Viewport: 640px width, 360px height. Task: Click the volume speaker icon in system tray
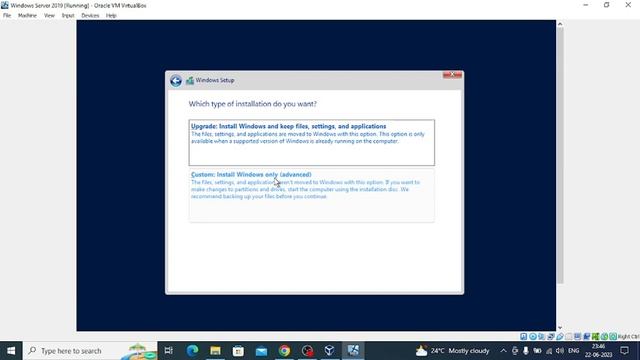click(560, 351)
